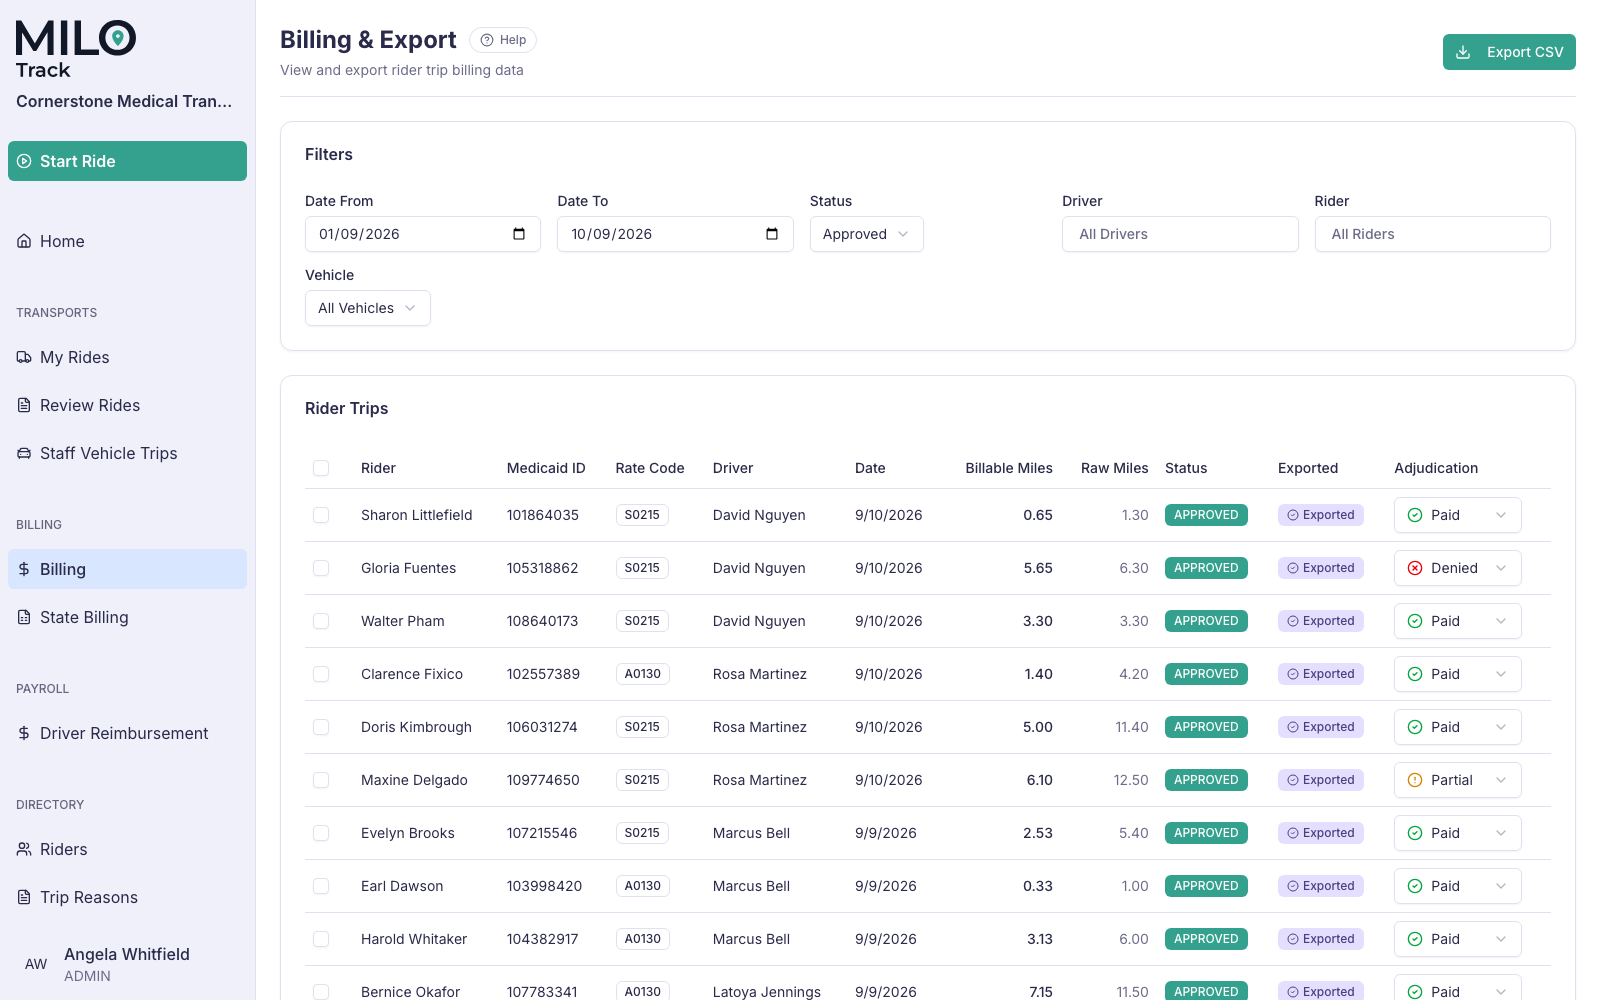
Task: Click the Help button
Action: [503, 40]
